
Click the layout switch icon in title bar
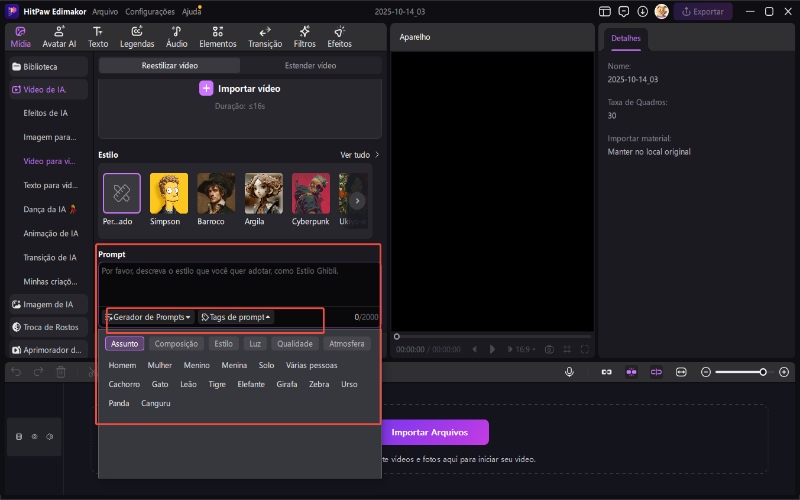[605, 11]
